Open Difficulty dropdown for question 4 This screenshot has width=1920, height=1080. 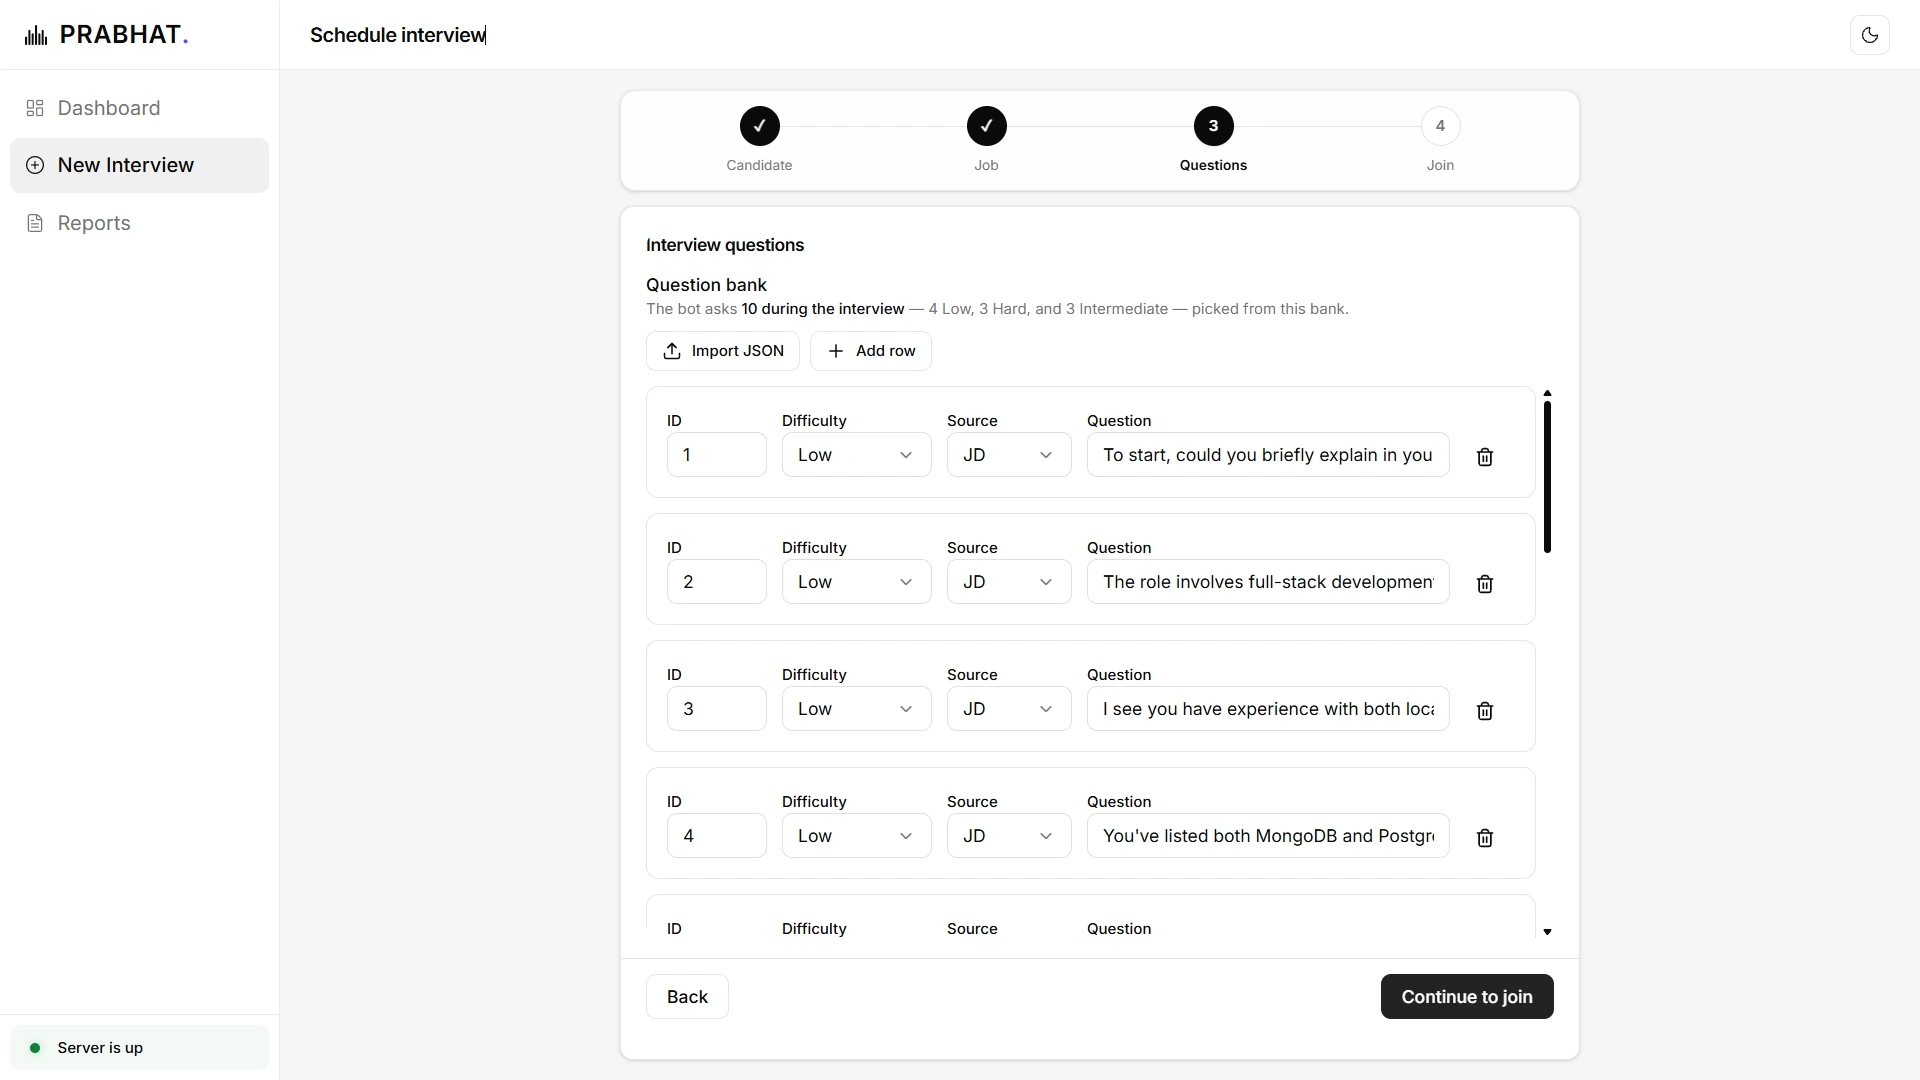point(857,836)
